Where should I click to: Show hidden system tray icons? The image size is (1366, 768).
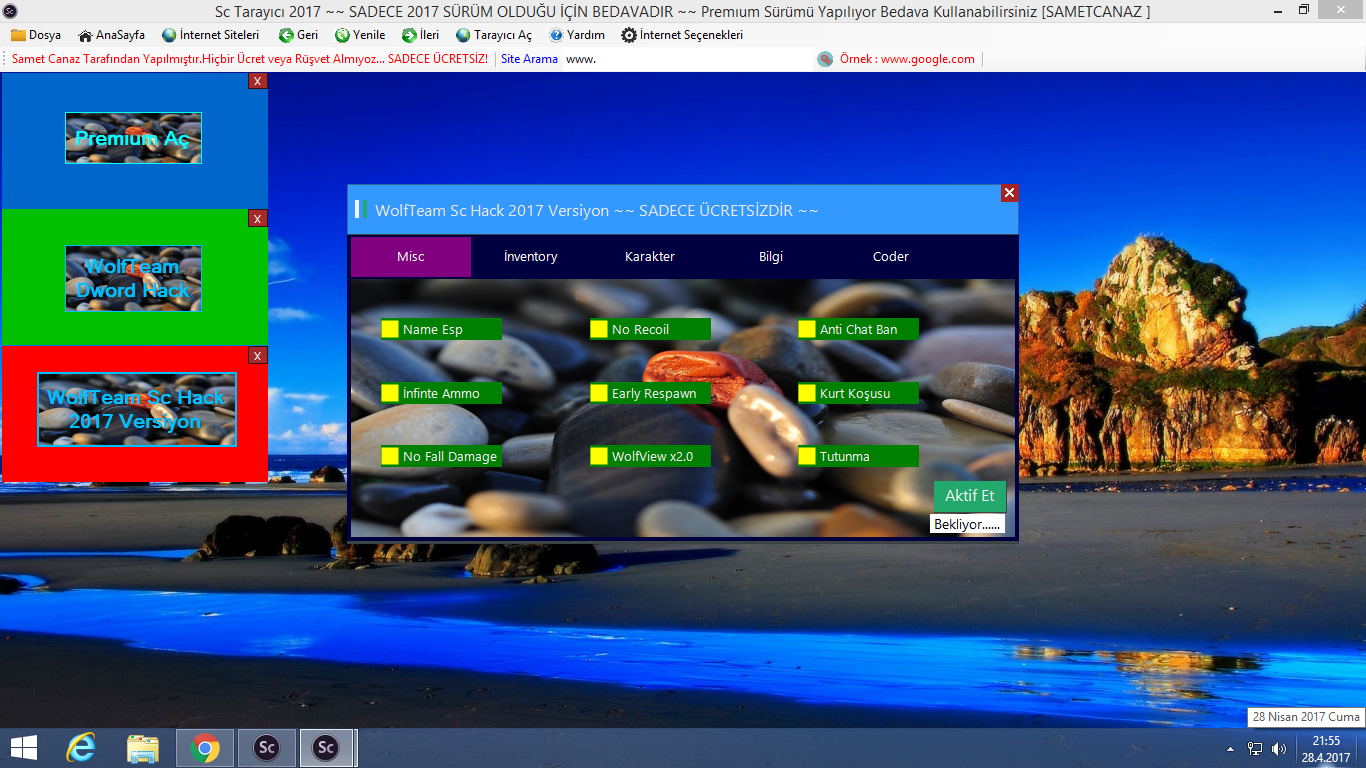(x=1230, y=748)
